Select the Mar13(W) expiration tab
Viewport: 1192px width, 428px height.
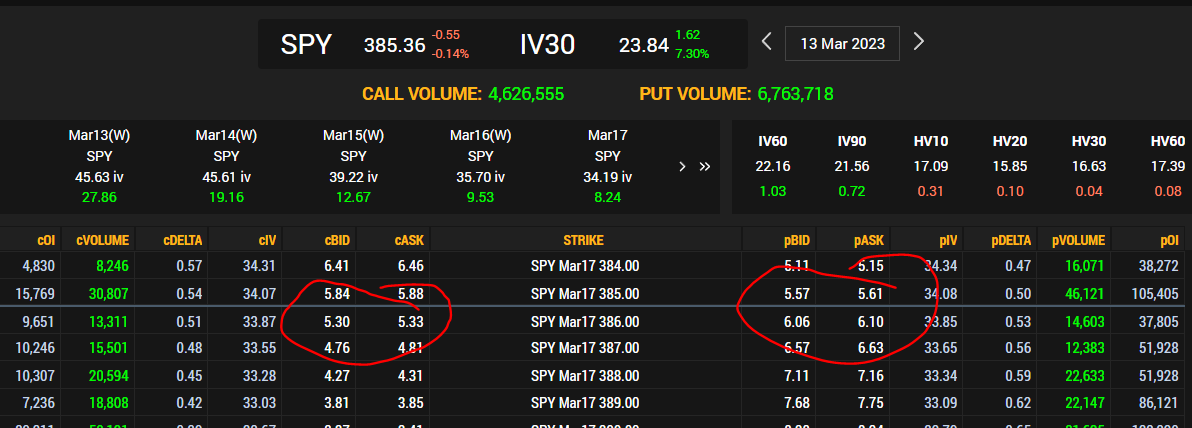tap(99, 166)
